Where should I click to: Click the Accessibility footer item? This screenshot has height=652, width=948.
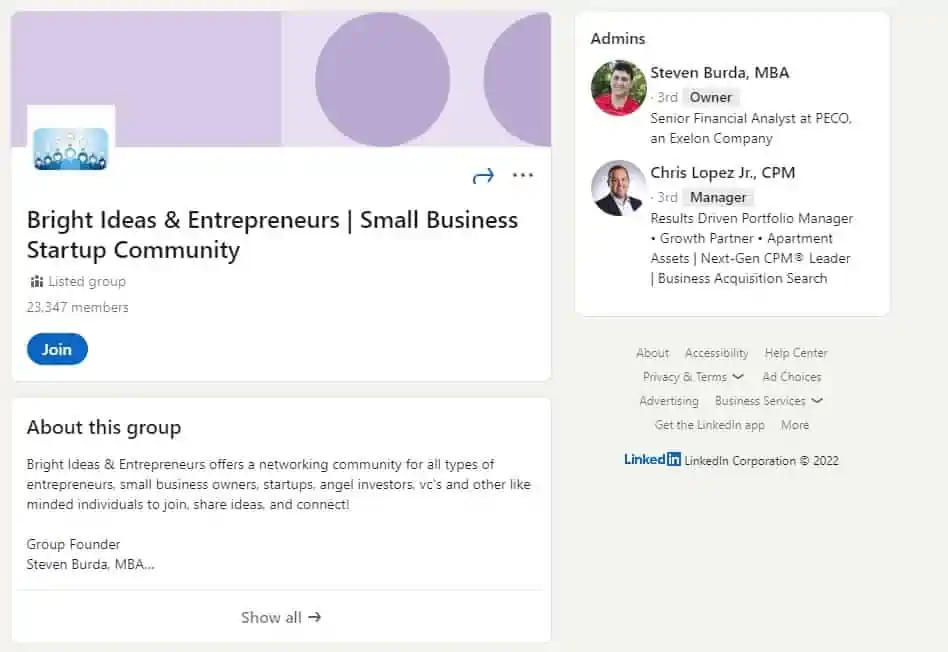716,353
